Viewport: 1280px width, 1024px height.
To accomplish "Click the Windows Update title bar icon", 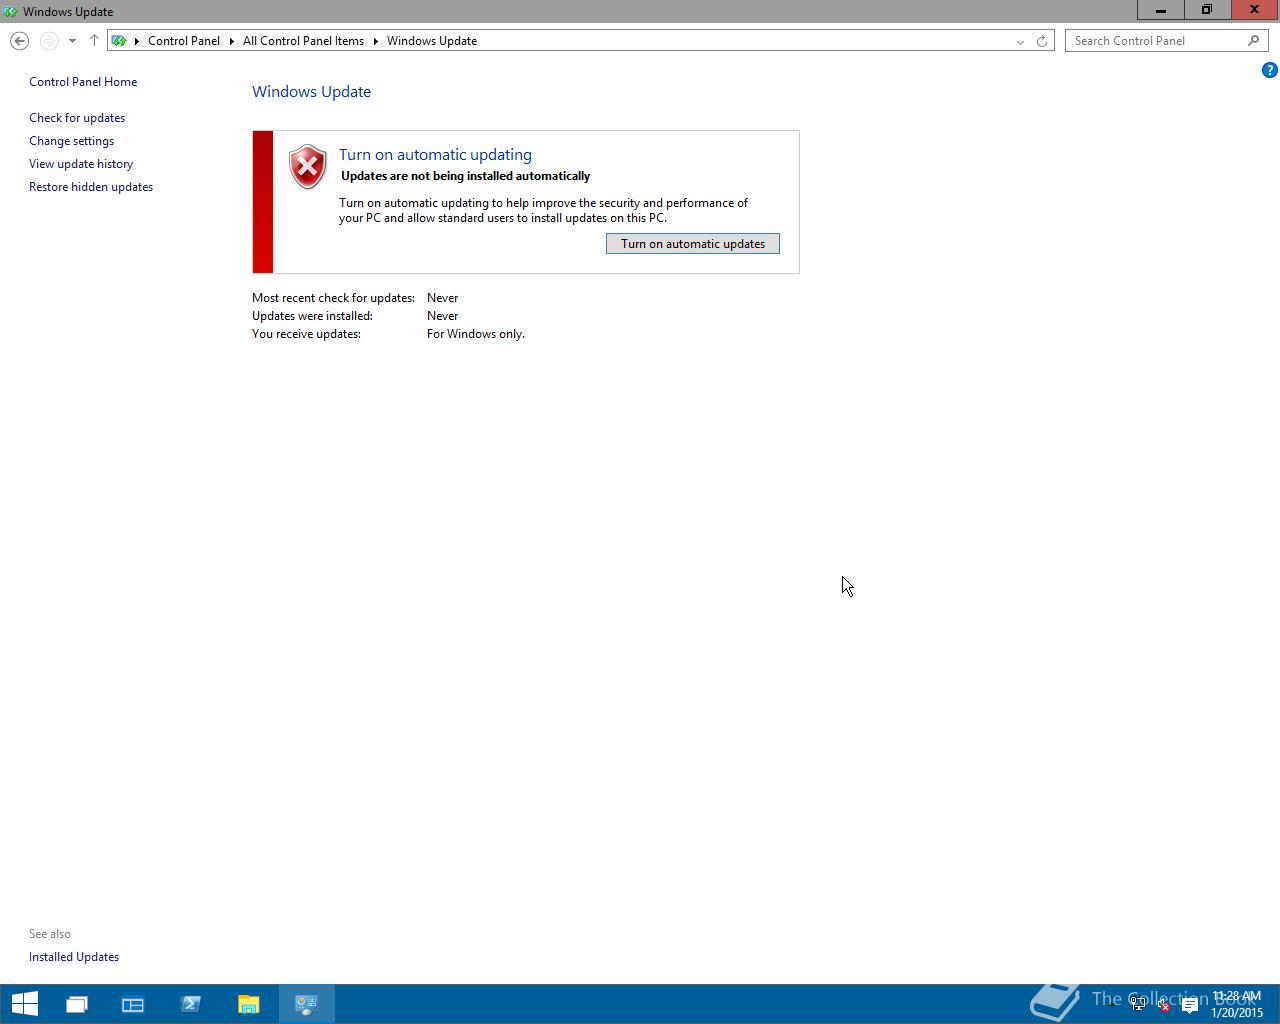I will click(x=10, y=11).
